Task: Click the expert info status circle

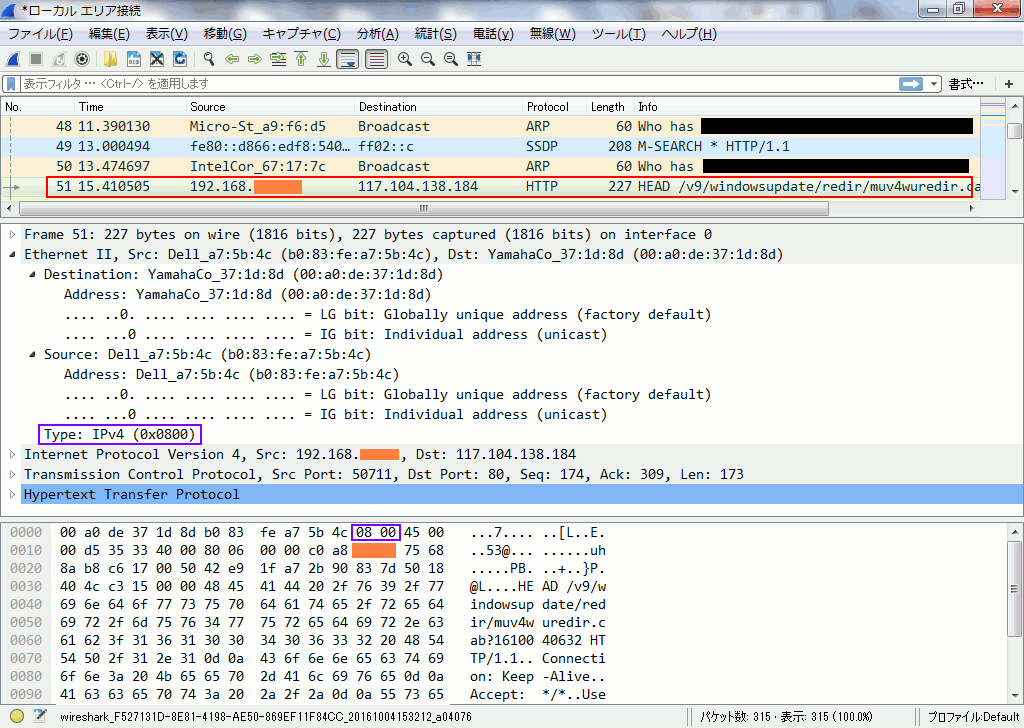Action: tap(17, 716)
